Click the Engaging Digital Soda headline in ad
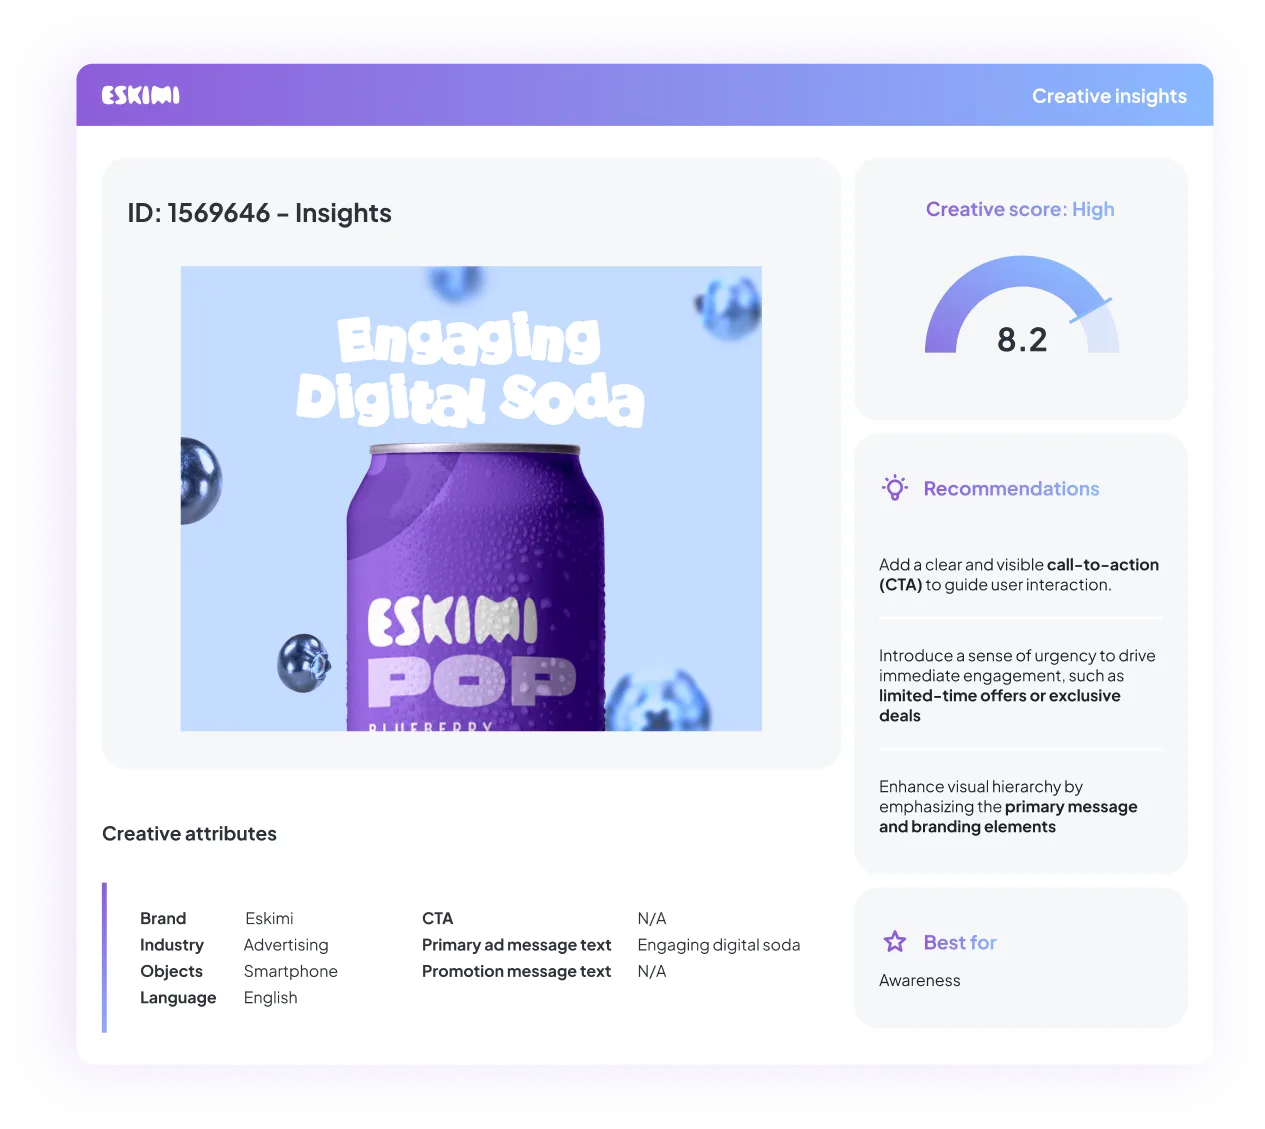This screenshot has height=1129, width=1265. (x=470, y=370)
